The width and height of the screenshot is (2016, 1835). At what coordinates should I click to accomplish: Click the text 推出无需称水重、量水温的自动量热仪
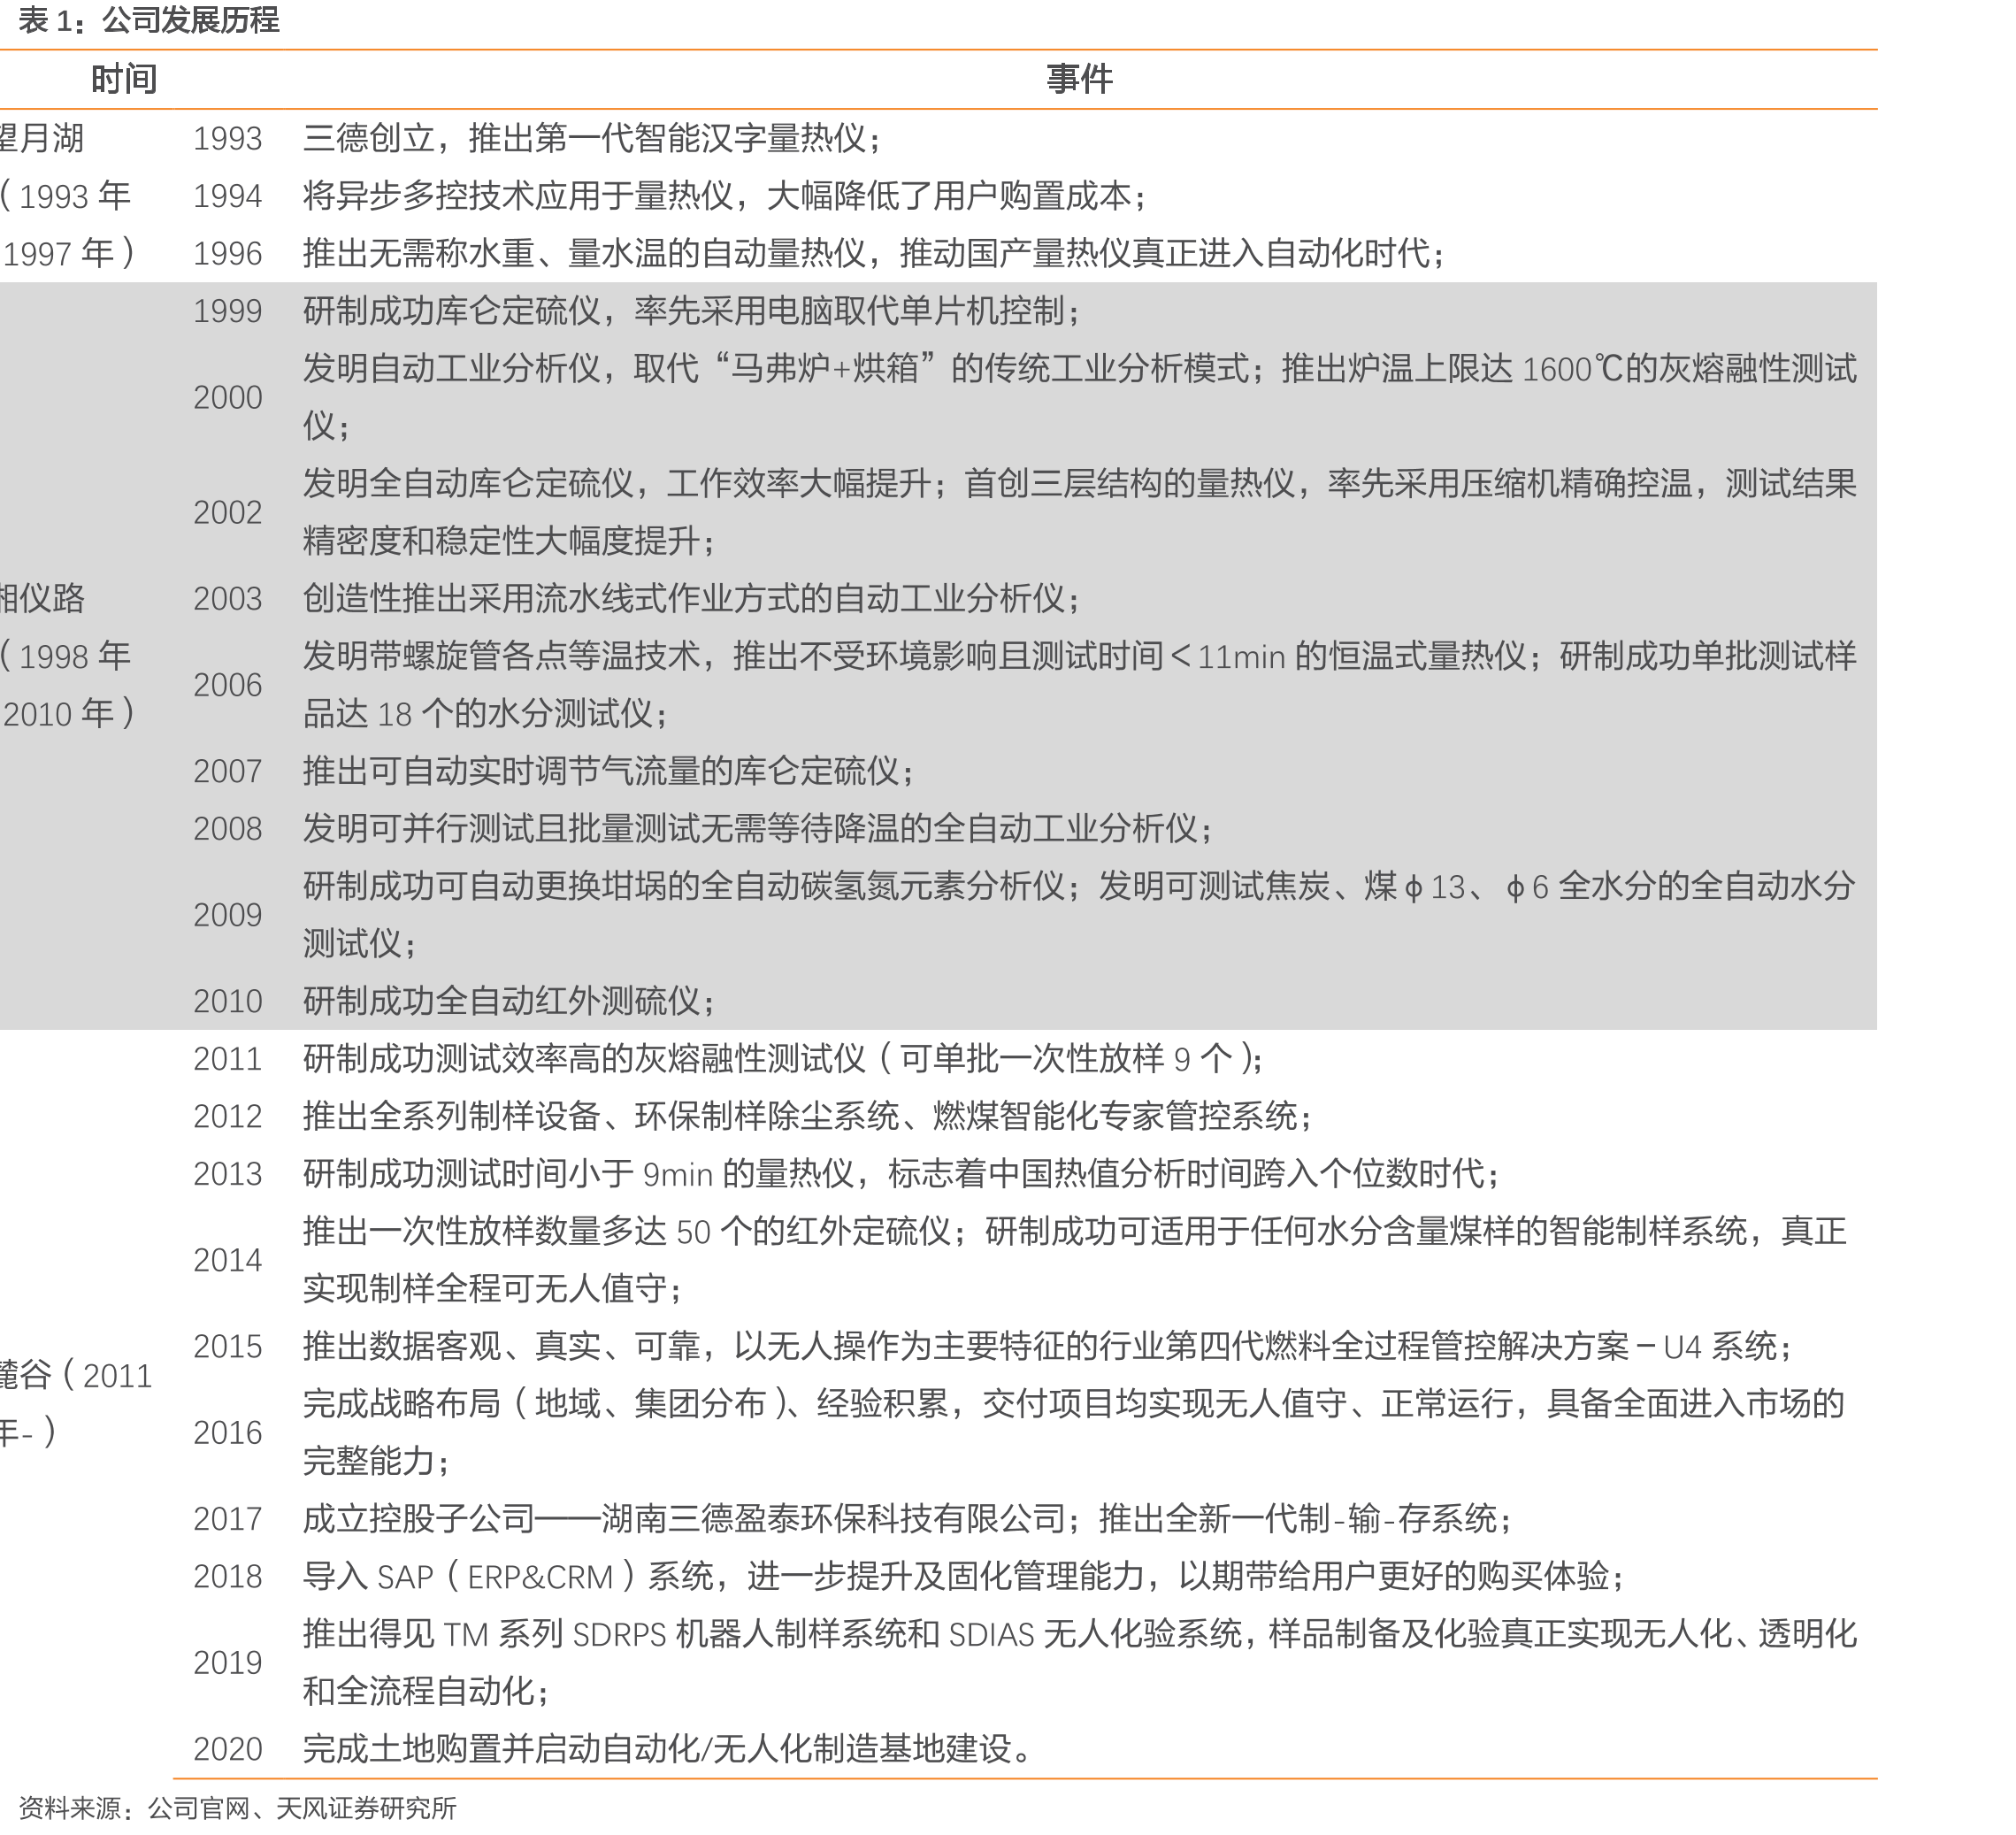[x=583, y=253]
